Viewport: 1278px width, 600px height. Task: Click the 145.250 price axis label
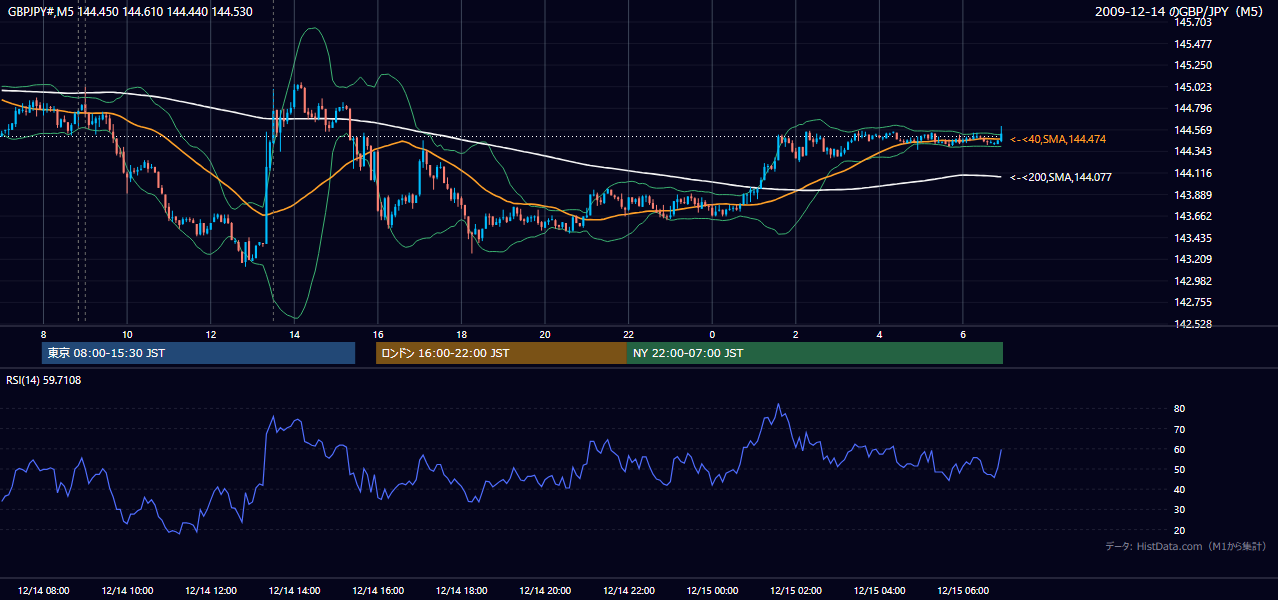[x=1191, y=65]
